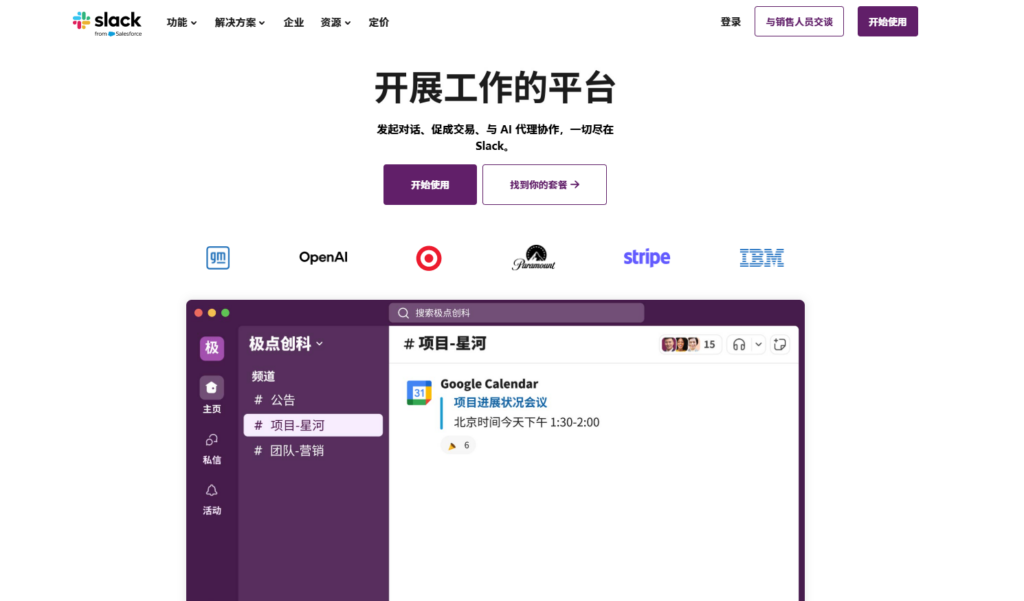Start a huddle with the headphones icon
The width and height of the screenshot is (1024, 601).
click(x=737, y=344)
